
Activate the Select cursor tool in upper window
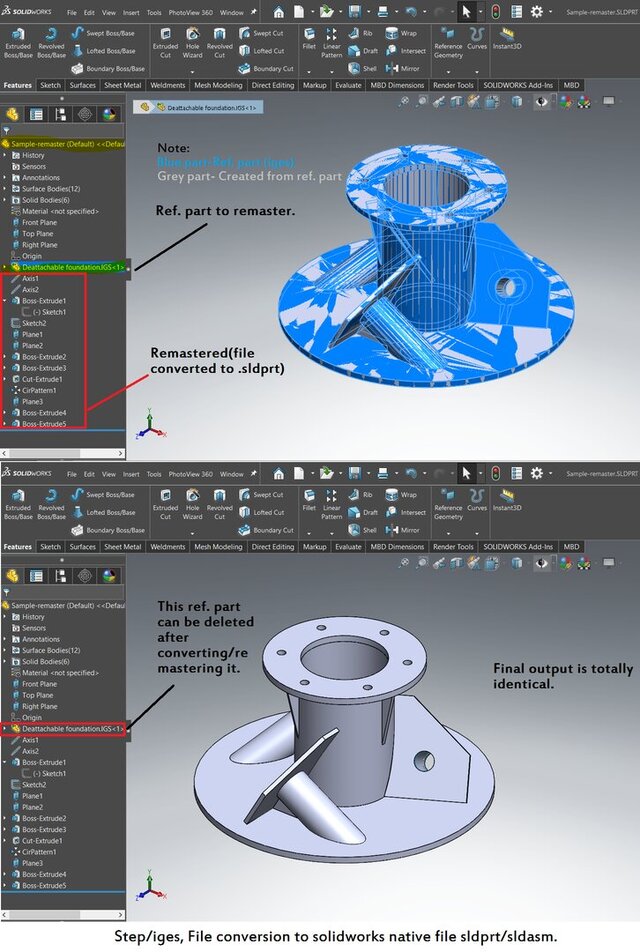pos(466,12)
